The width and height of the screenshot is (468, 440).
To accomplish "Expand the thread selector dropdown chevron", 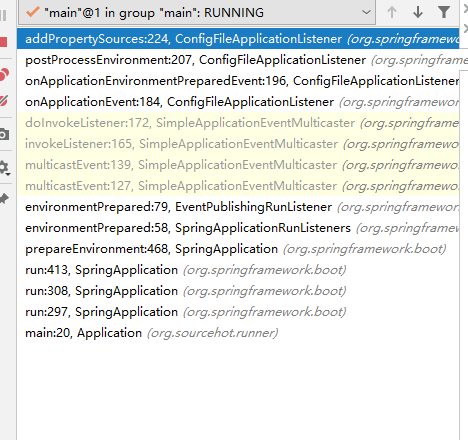I will click(366, 13).
